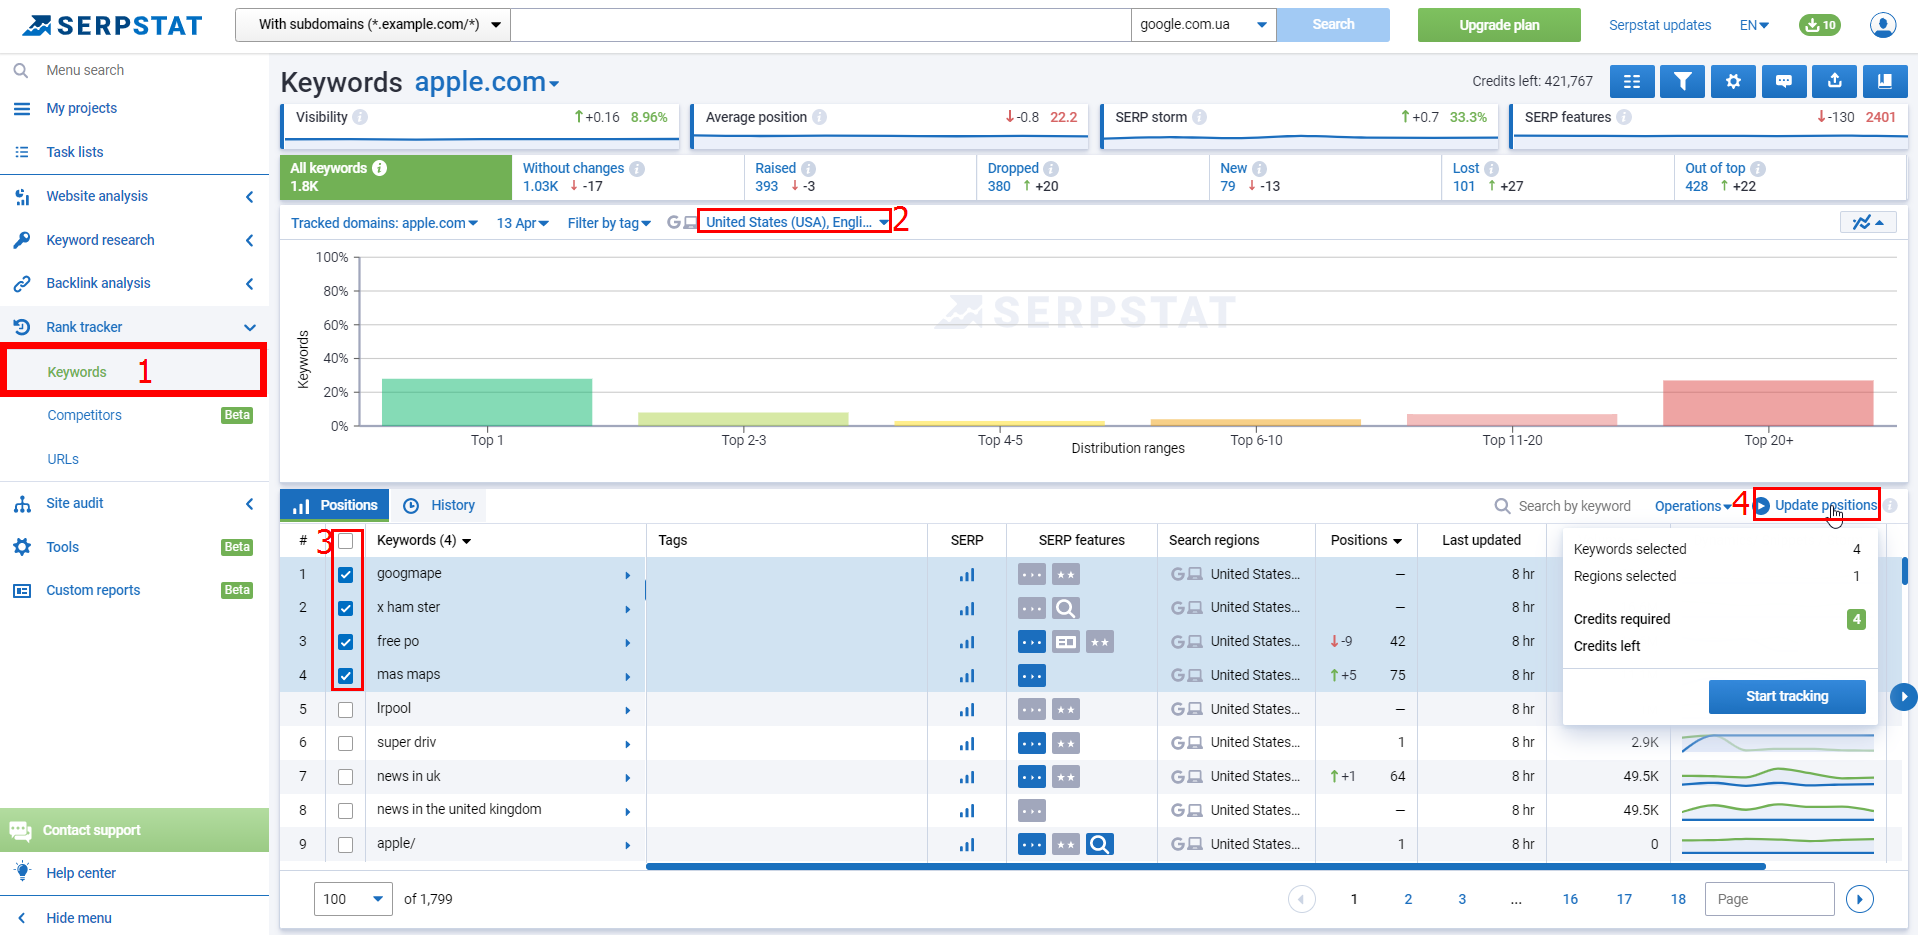
Task: Open the filter icon in the top toolbar
Action: tap(1682, 81)
